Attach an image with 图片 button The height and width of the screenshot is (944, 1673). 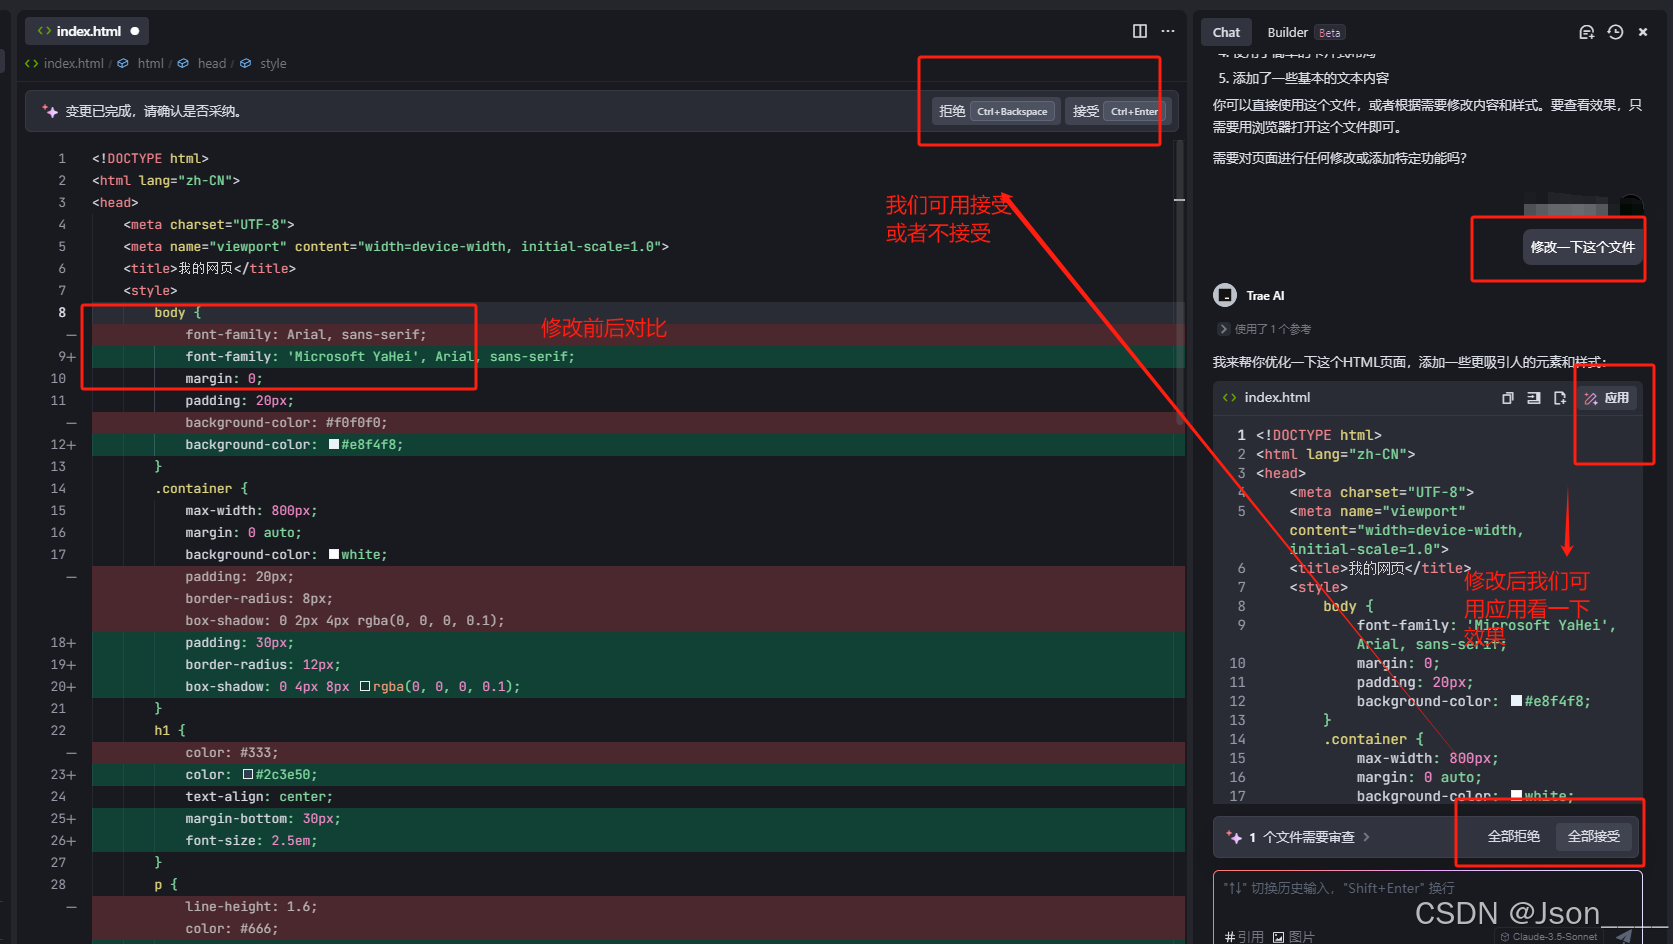pos(1293,937)
